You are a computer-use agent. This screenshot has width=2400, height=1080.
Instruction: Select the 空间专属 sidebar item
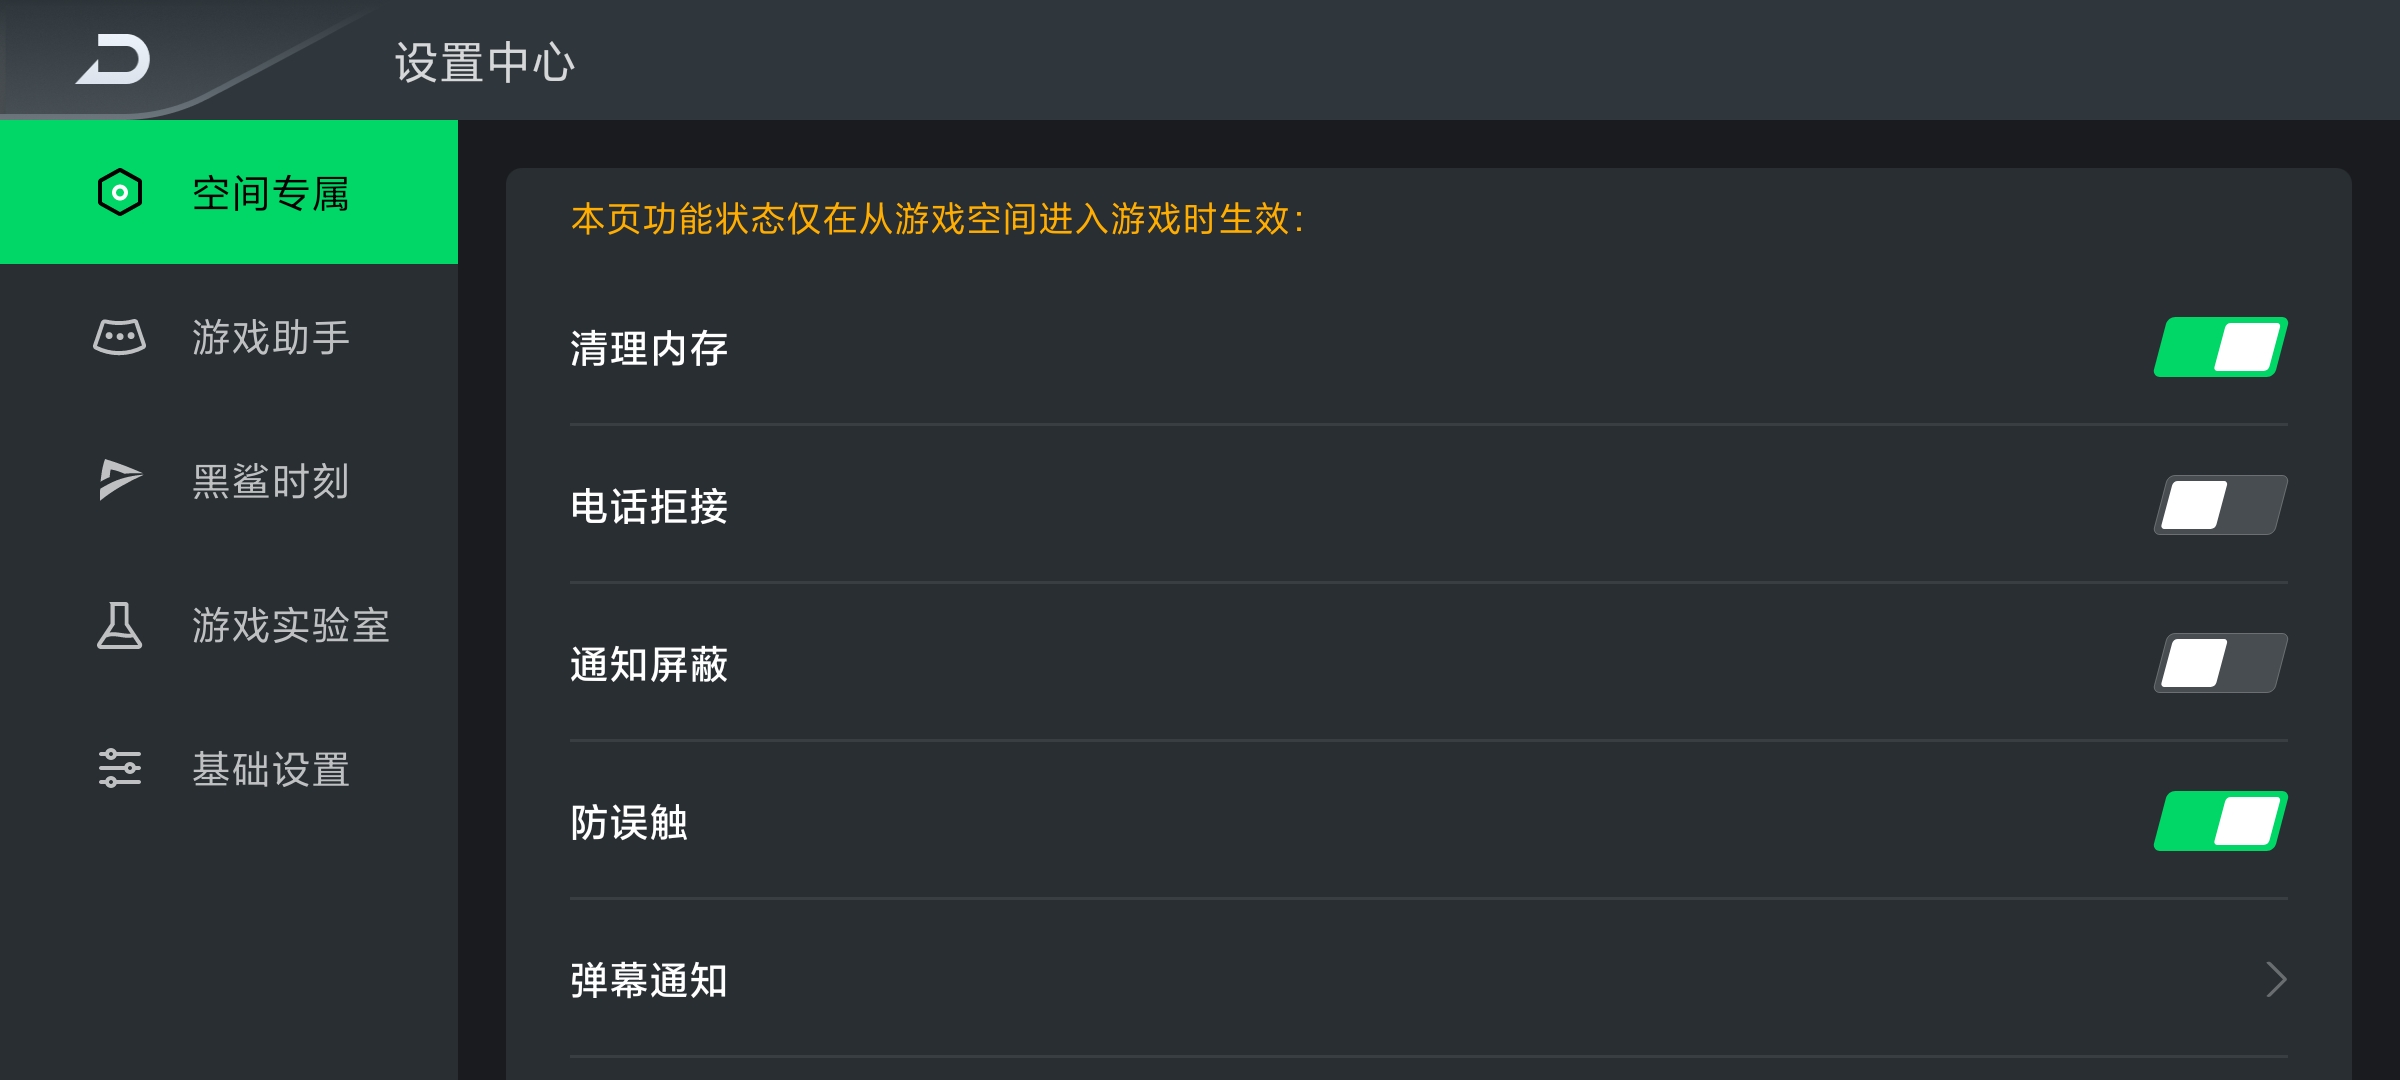pyautogui.click(x=229, y=192)
